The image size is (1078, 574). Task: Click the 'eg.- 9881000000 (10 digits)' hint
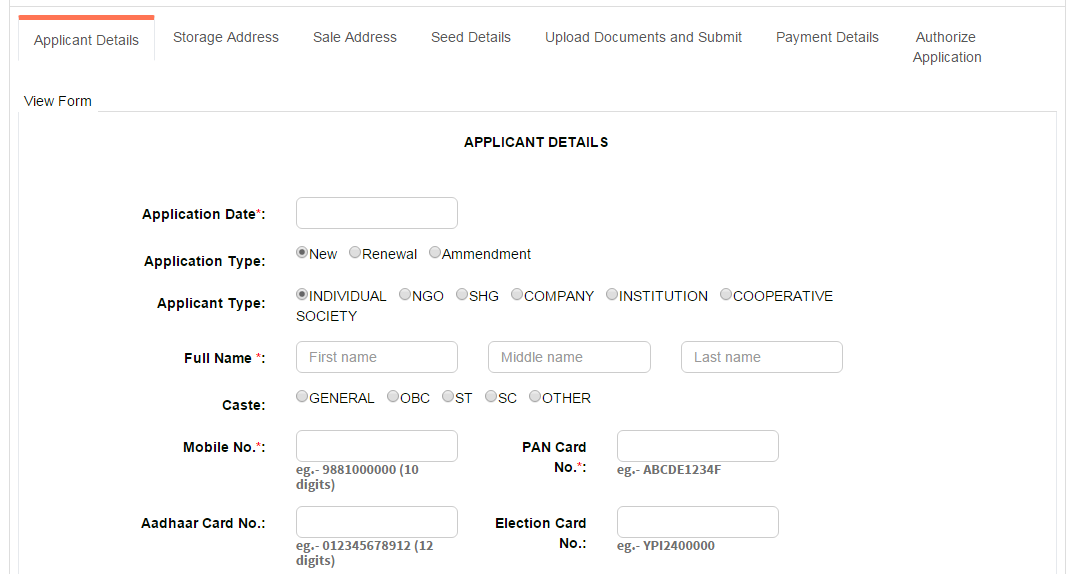(x=358, y=477)
